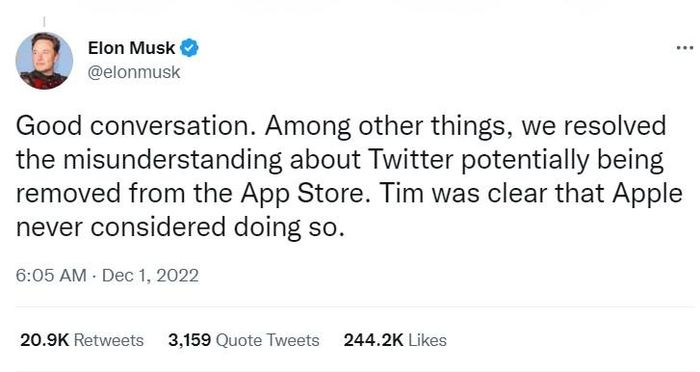
Task: Click the word "Apple" in the tweet
Action: coord(647,195)
